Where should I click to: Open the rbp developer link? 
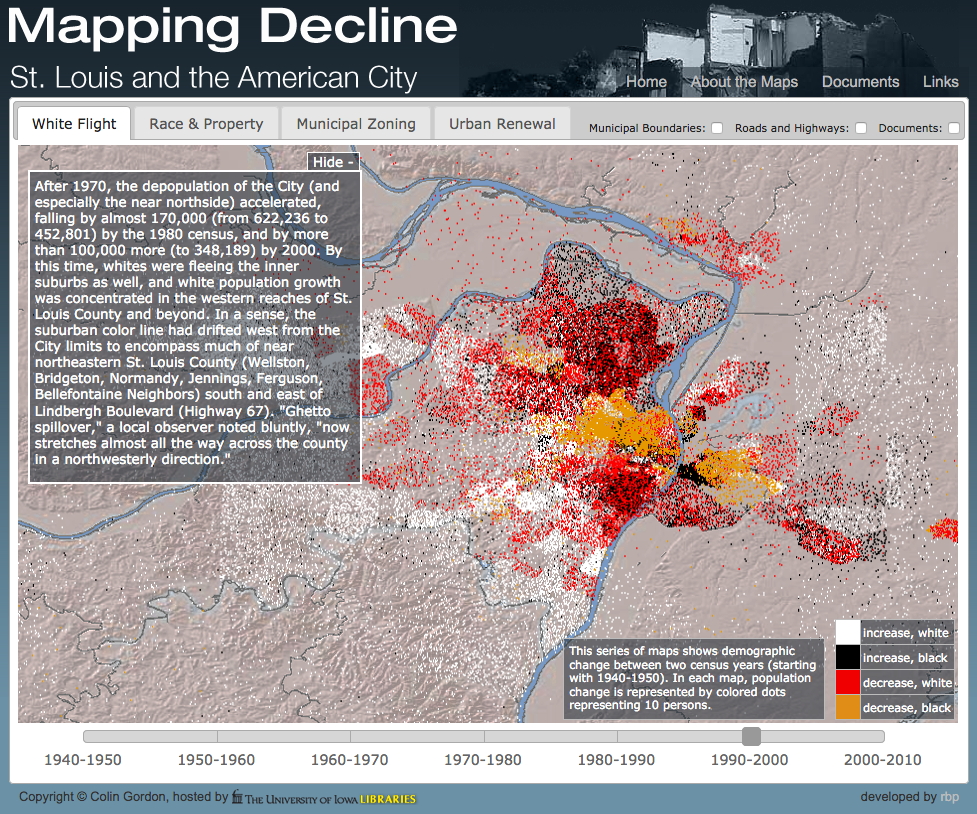tap(950, 797)
